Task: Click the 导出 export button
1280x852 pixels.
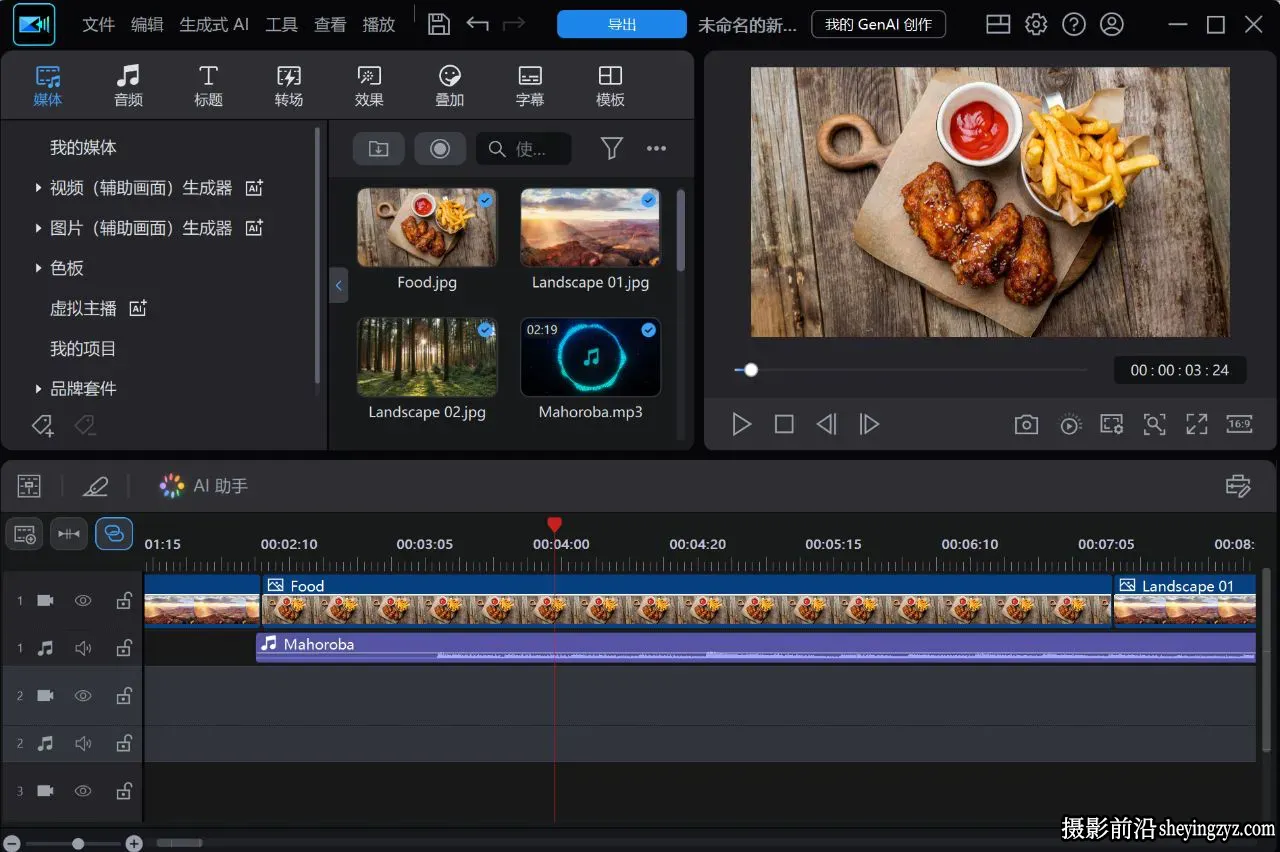Action: (x=622, y=24)
